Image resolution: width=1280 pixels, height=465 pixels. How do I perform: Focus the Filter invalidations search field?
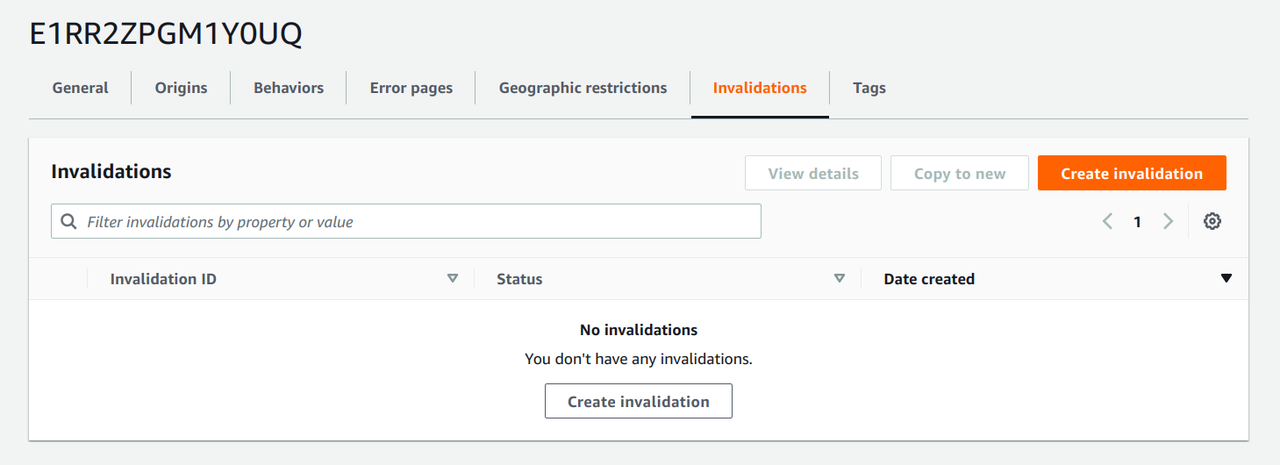pyautogui.click(x=420, y=222)
